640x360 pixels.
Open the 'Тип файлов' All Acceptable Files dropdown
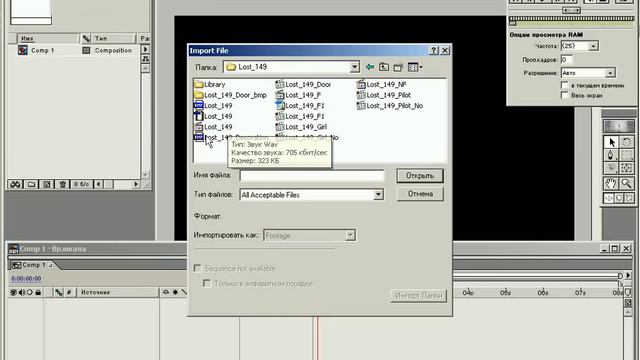click(x=378, y=195)
